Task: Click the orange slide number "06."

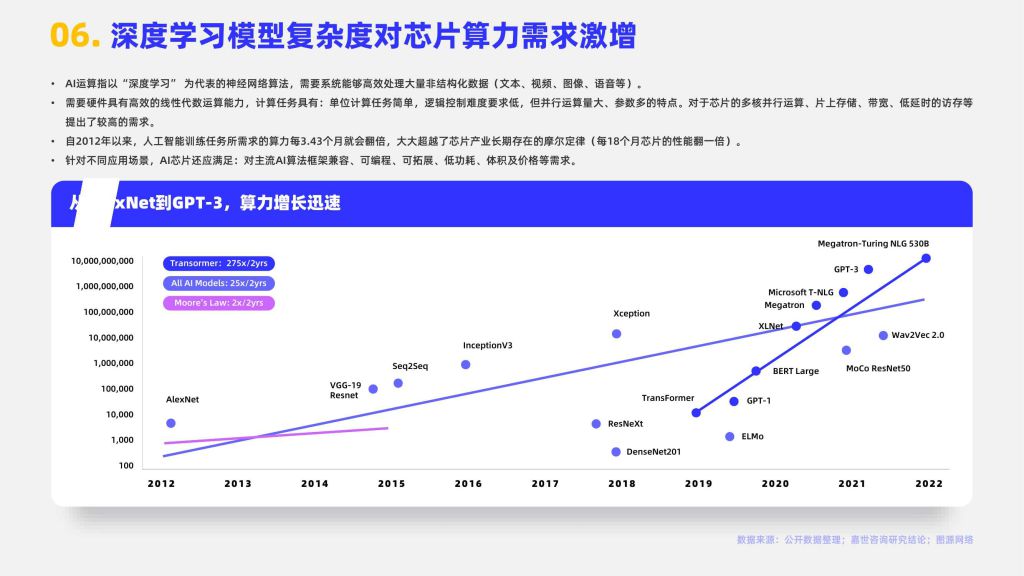Action: tap(75, 35)
